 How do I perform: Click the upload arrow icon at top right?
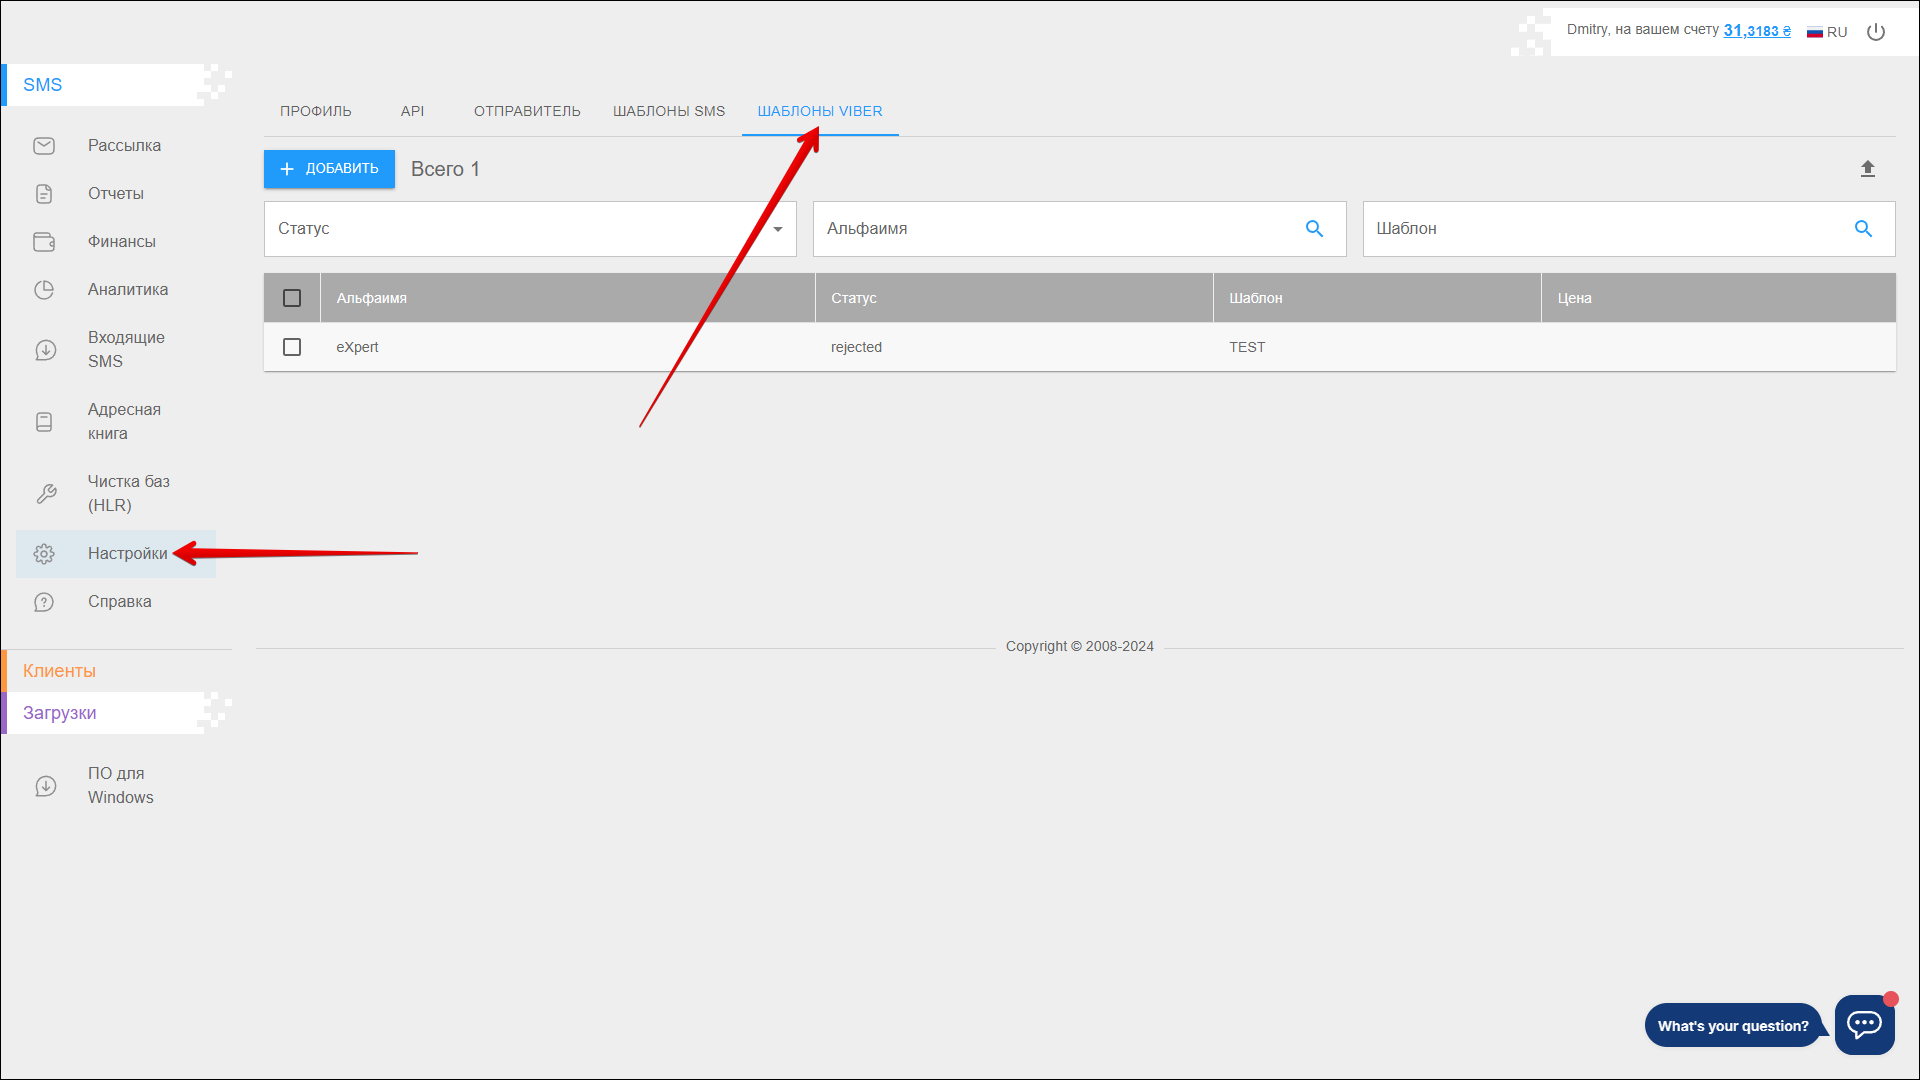(1867, 169)
